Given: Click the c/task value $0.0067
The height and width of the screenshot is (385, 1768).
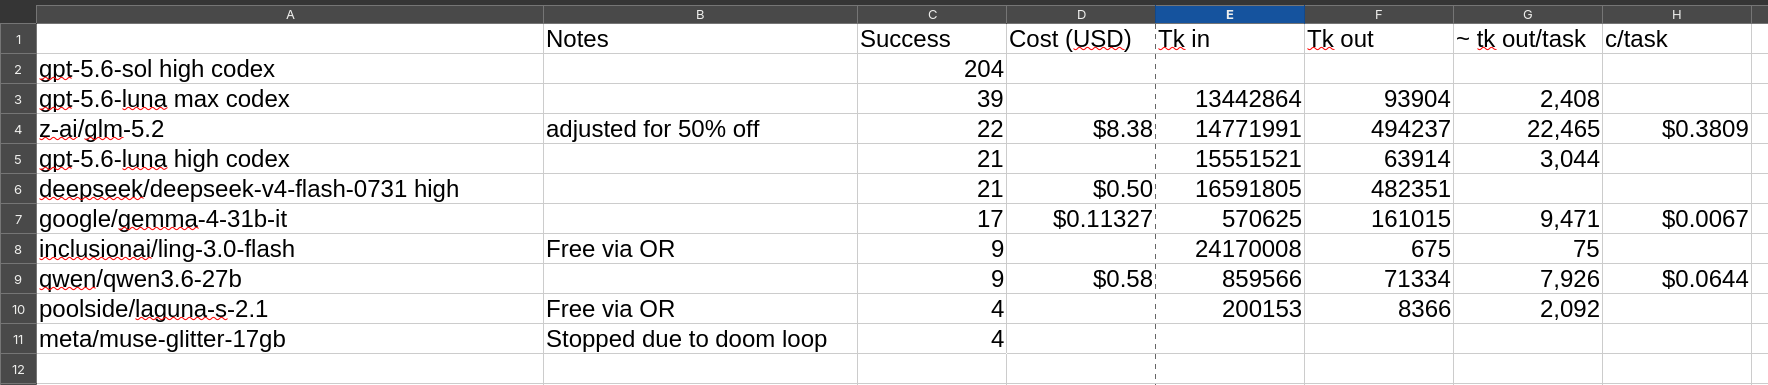Looking at the screenshot, I should point(1677,219).
